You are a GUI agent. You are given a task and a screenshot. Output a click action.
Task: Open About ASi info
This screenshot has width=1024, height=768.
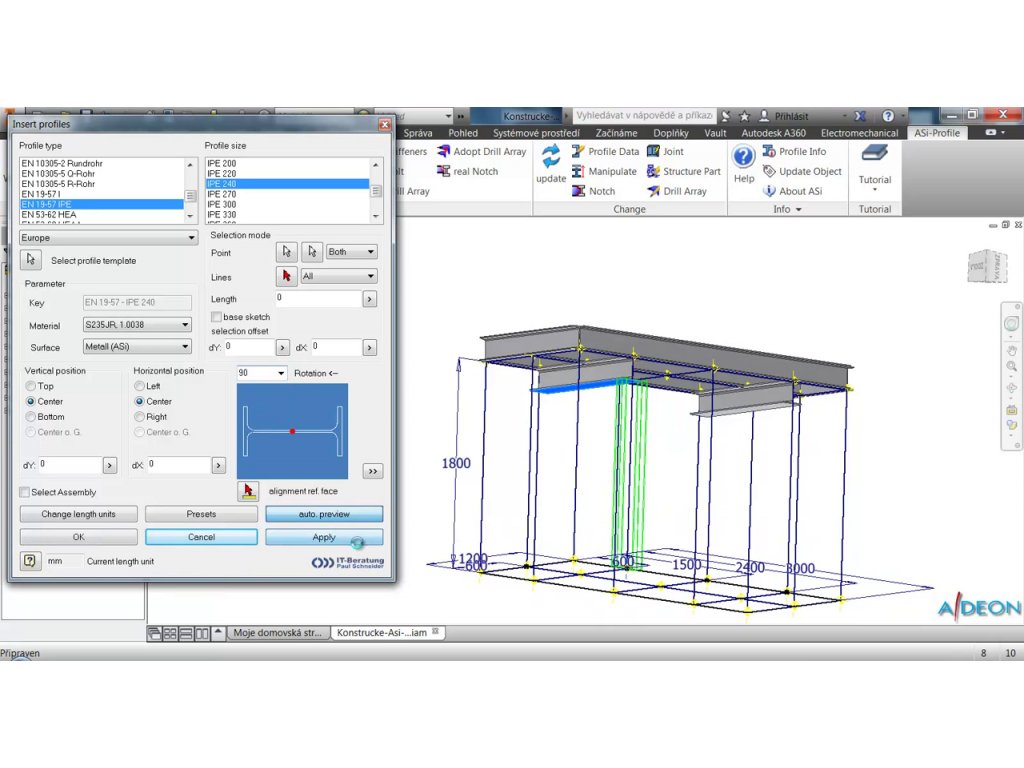792,191
